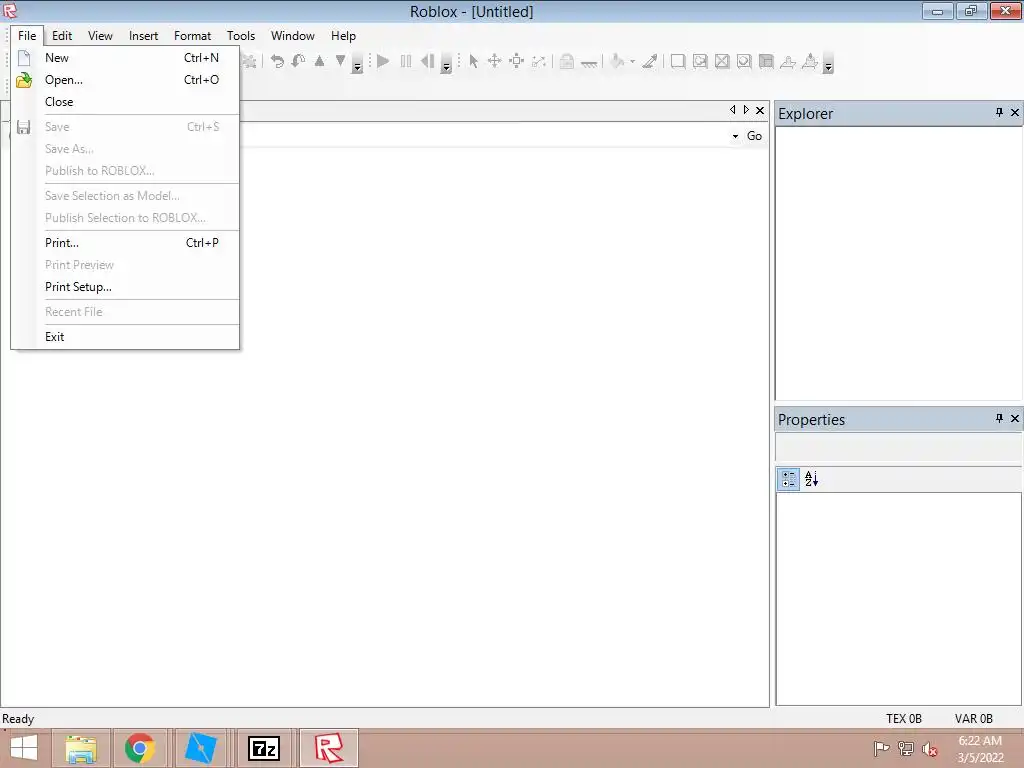The width and height of the screenshot is (1024, 768).
Task: Click the square with circle surface icon
Action: click(x=744, y=61)
